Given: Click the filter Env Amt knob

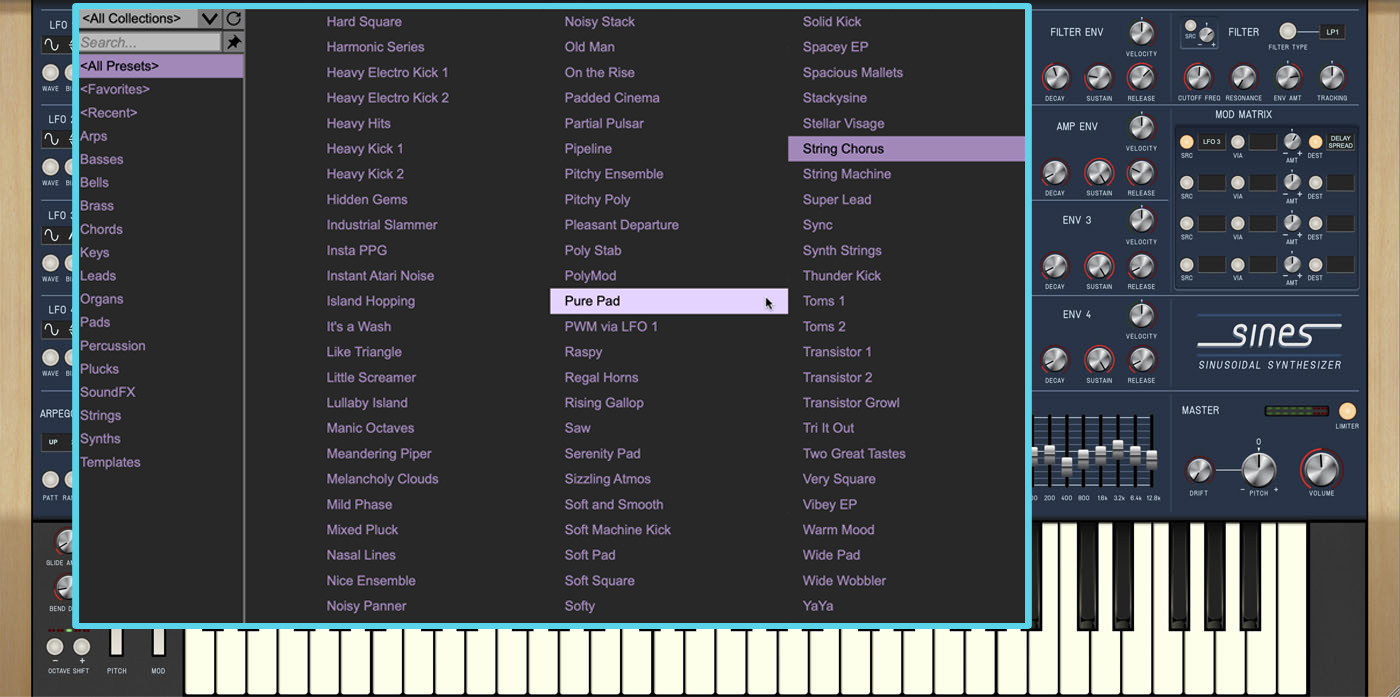Looking at the screenshot, I should pyautogui.click(x=1288, y=77).
